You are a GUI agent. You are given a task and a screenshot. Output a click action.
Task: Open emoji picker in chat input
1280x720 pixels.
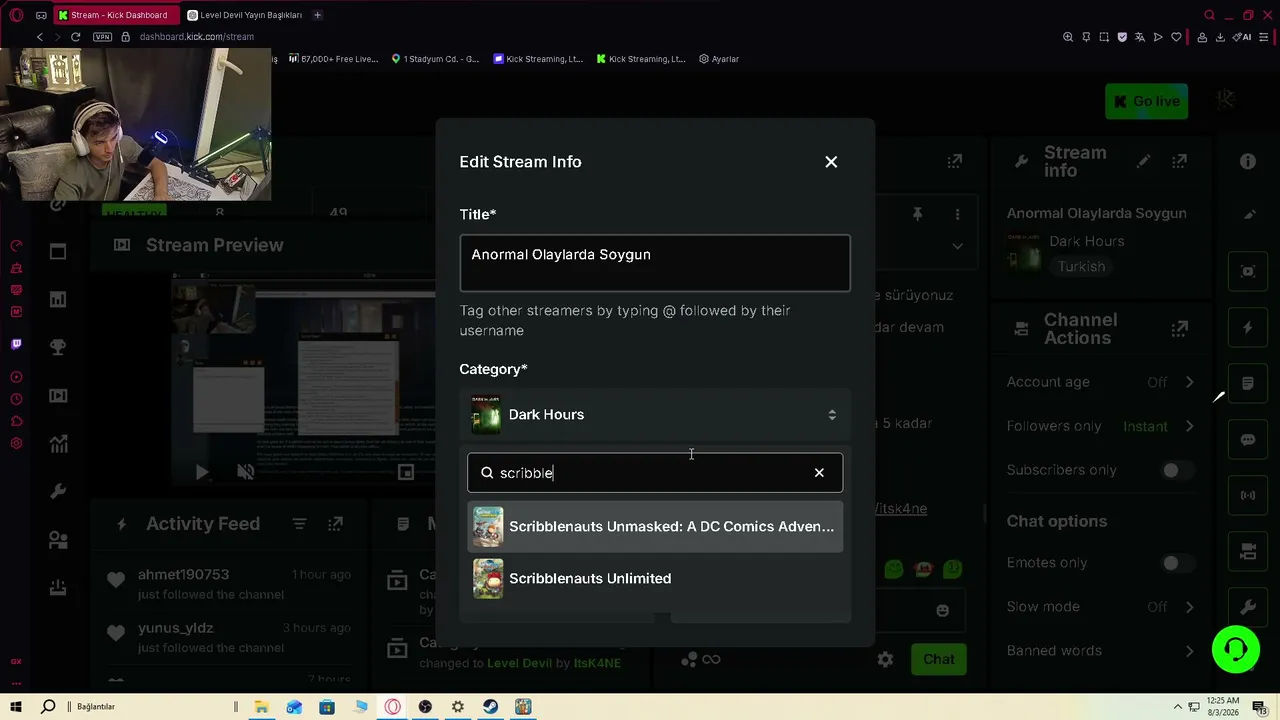942,610
